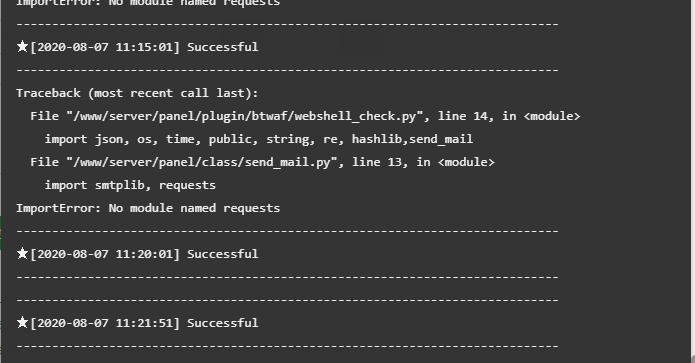Click the ImportError line below import smtplib

148,208
